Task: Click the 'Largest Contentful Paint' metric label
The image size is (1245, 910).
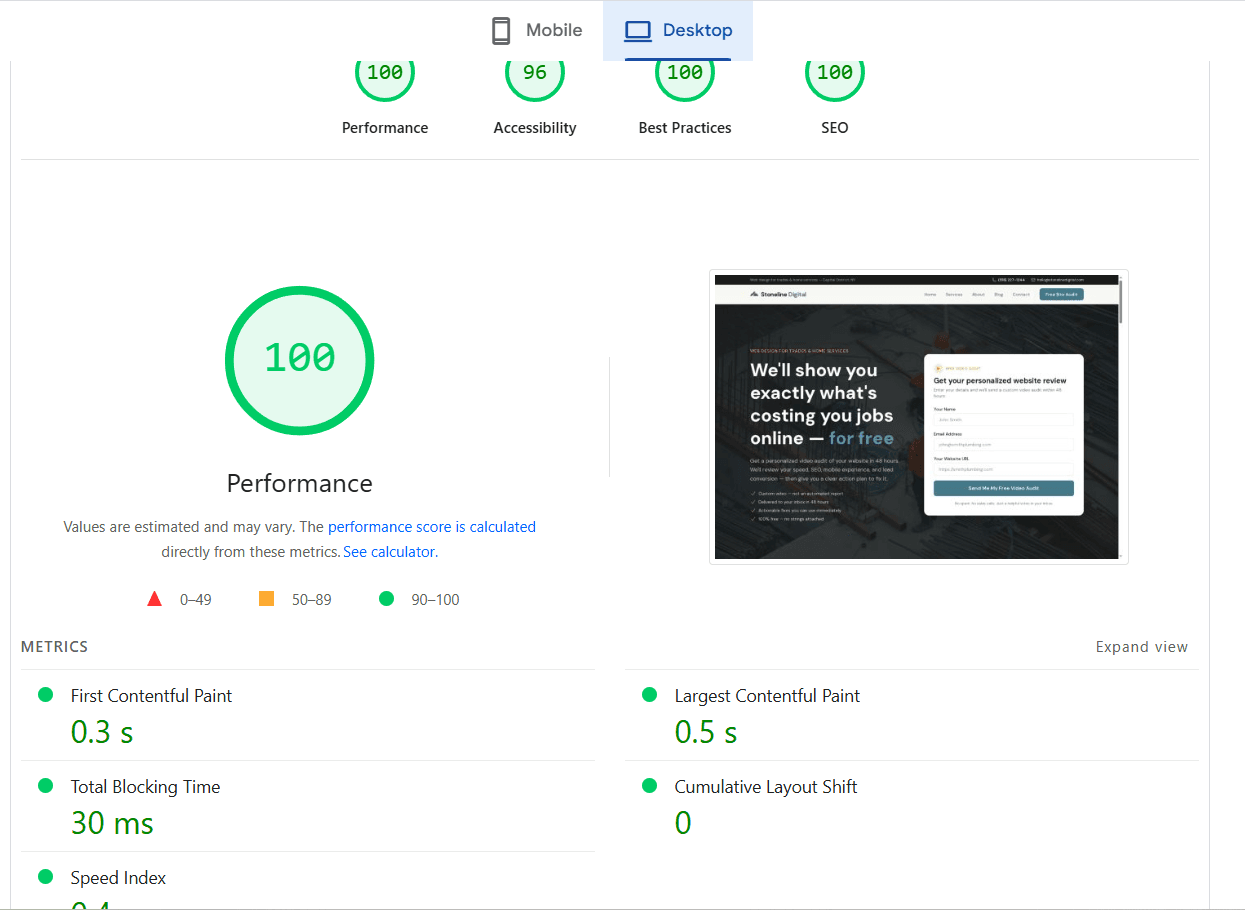Action: [x=767, y=696]
